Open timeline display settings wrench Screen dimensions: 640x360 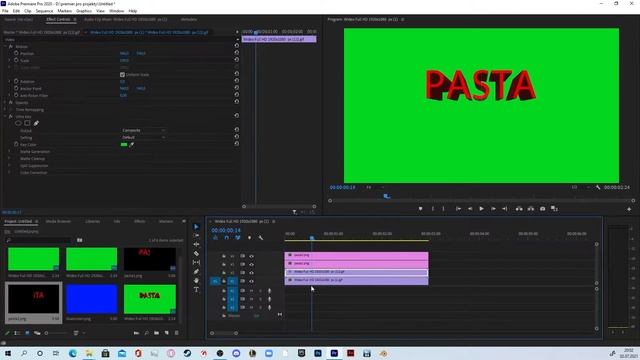(261, 238)
